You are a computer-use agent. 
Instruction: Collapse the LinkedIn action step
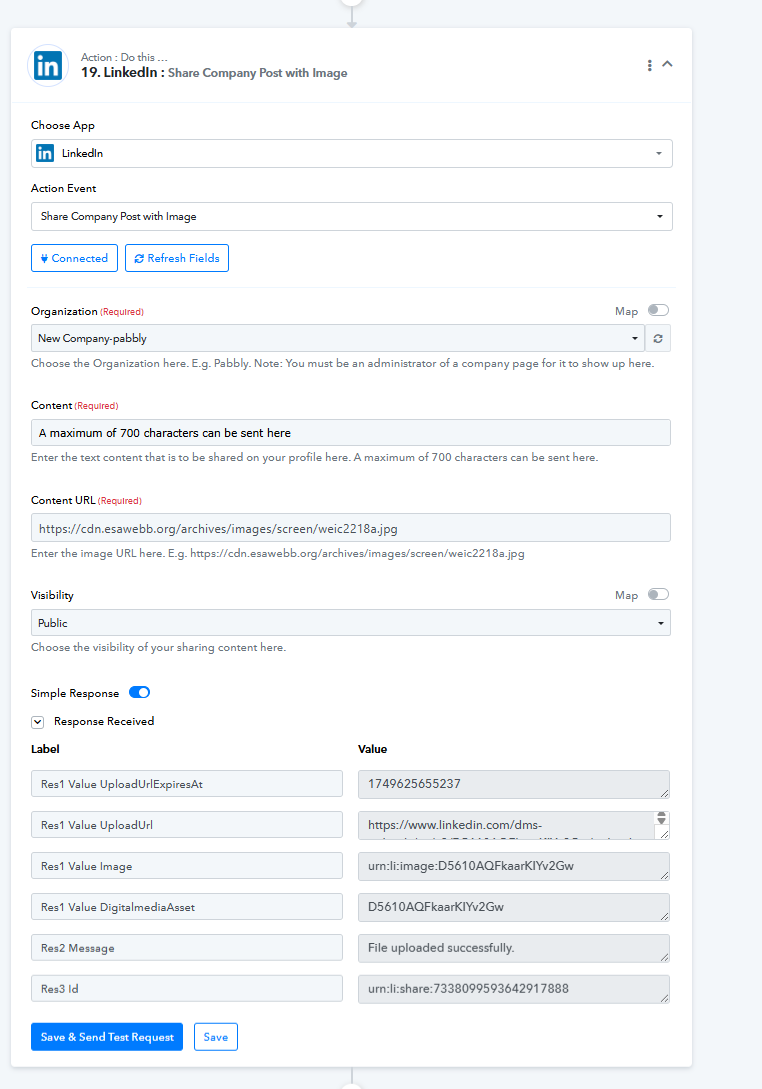click(x=668, y=64)
